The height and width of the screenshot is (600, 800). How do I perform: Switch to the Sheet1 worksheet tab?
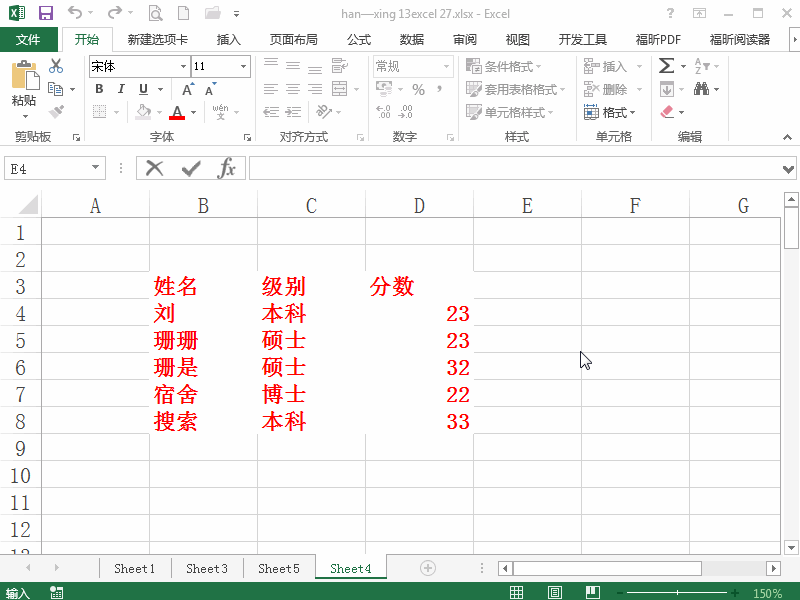[134, 567]
